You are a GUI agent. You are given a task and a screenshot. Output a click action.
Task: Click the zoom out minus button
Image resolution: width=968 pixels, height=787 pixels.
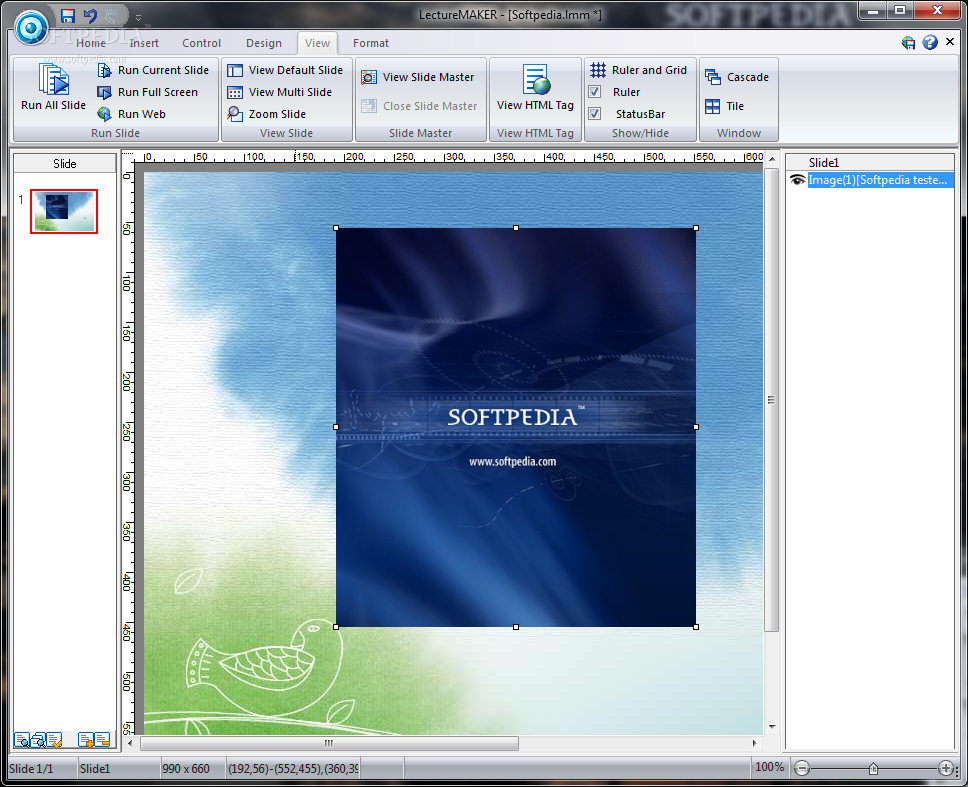(801, 768)
